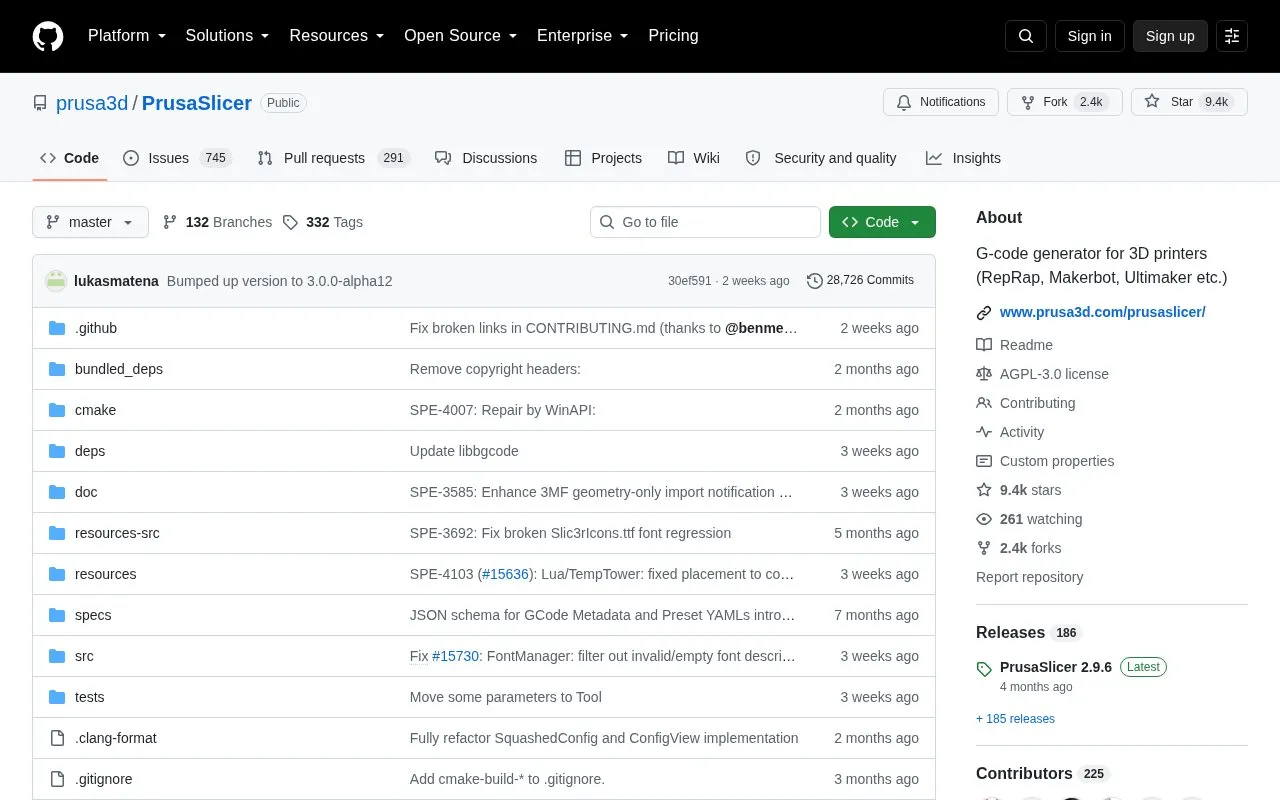Screen dimensions: 1280x800
Task: Open the appearance settings icon button
Action: pos(1232,36)
